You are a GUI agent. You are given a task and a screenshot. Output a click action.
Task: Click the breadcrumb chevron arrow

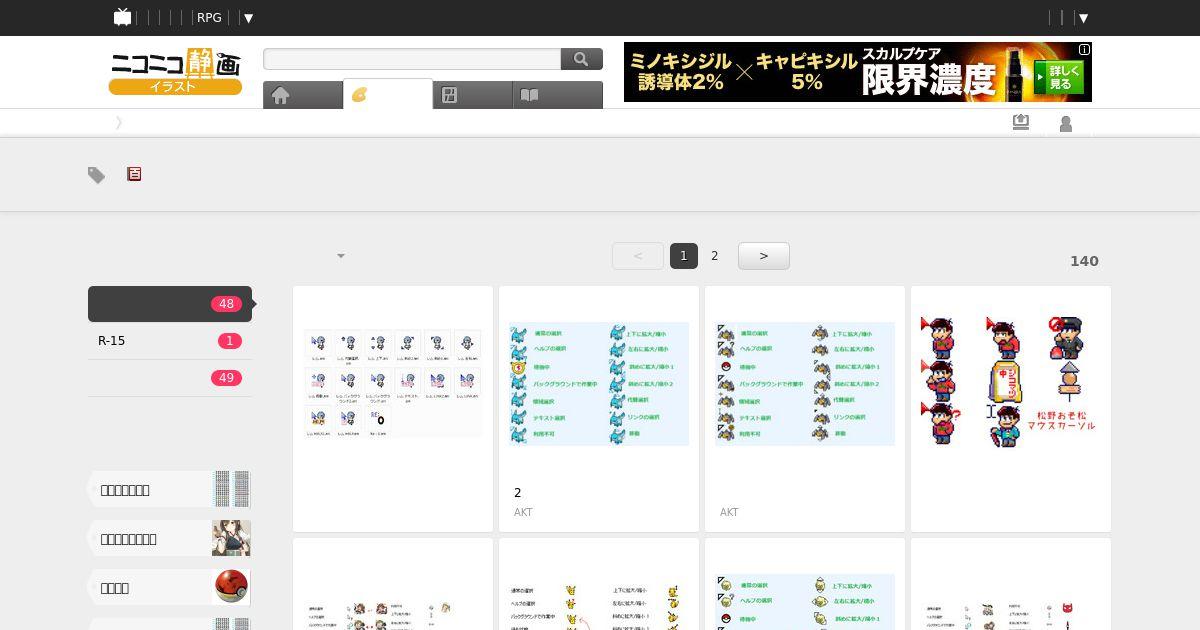click(x=119, y=122)
